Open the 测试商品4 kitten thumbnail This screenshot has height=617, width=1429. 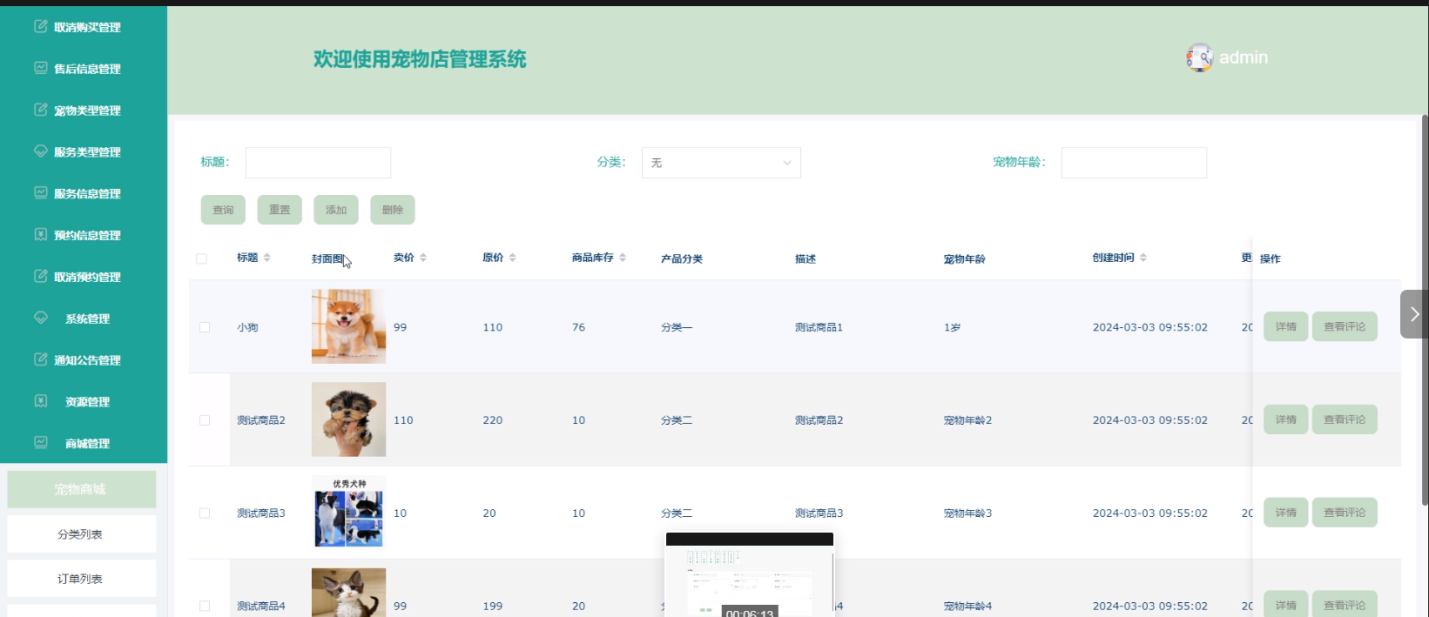(348, 593)
